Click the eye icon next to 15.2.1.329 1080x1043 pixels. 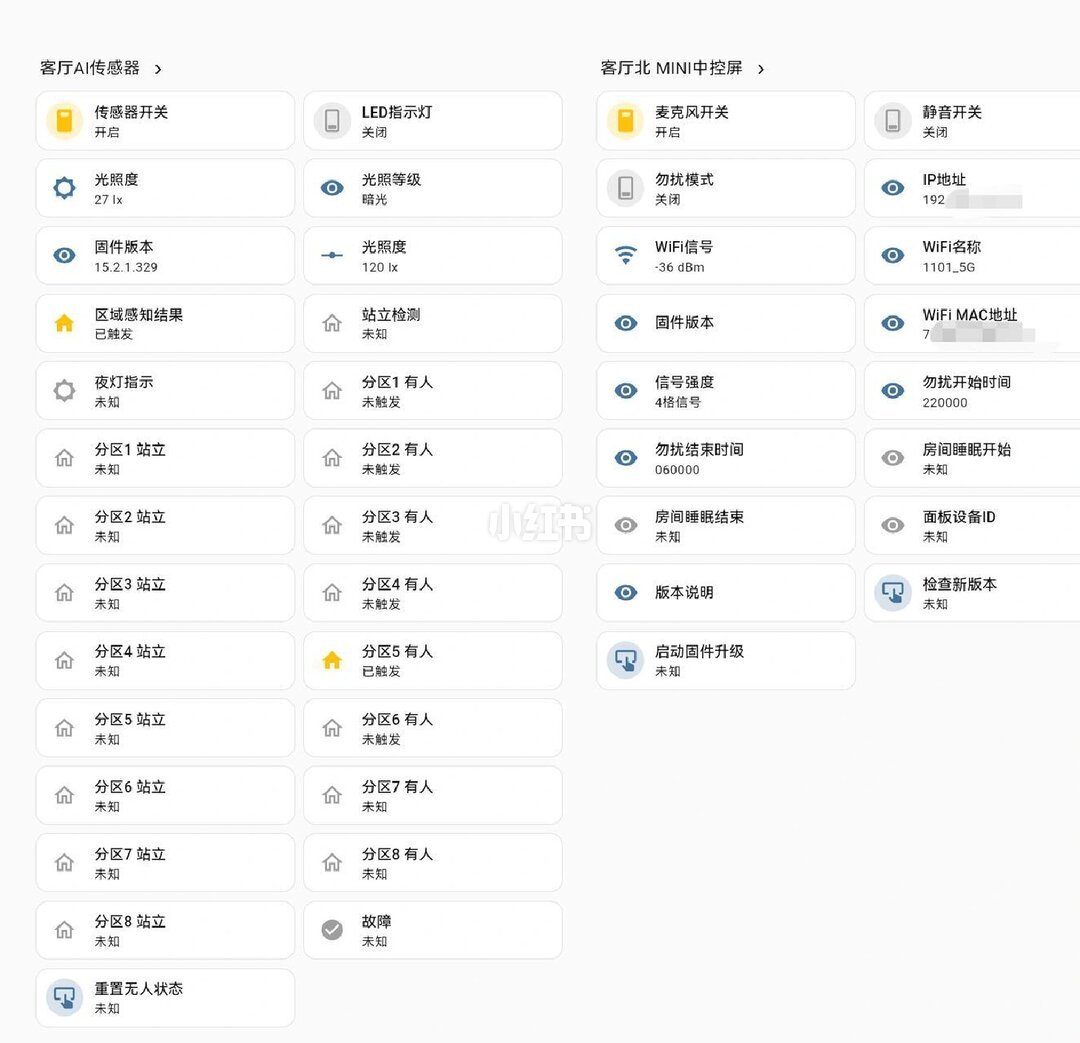(65, 256)
